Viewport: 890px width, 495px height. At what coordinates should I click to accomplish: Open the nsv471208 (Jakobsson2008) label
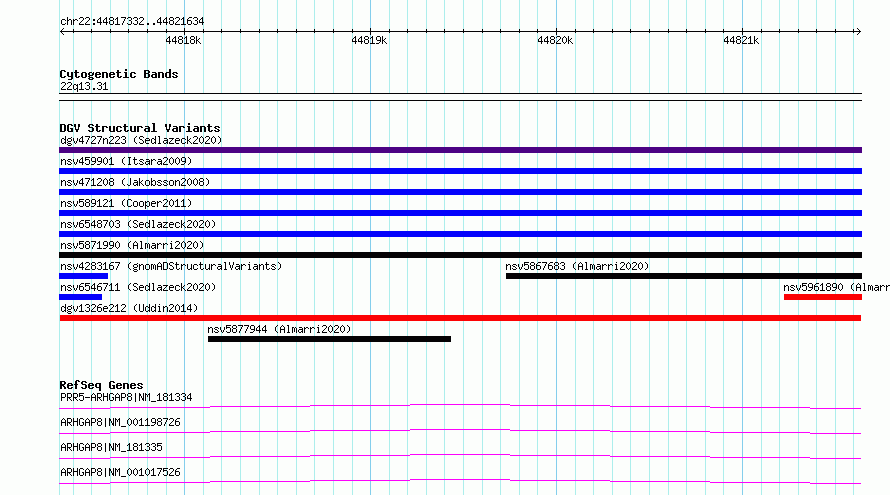pos(135,182)
